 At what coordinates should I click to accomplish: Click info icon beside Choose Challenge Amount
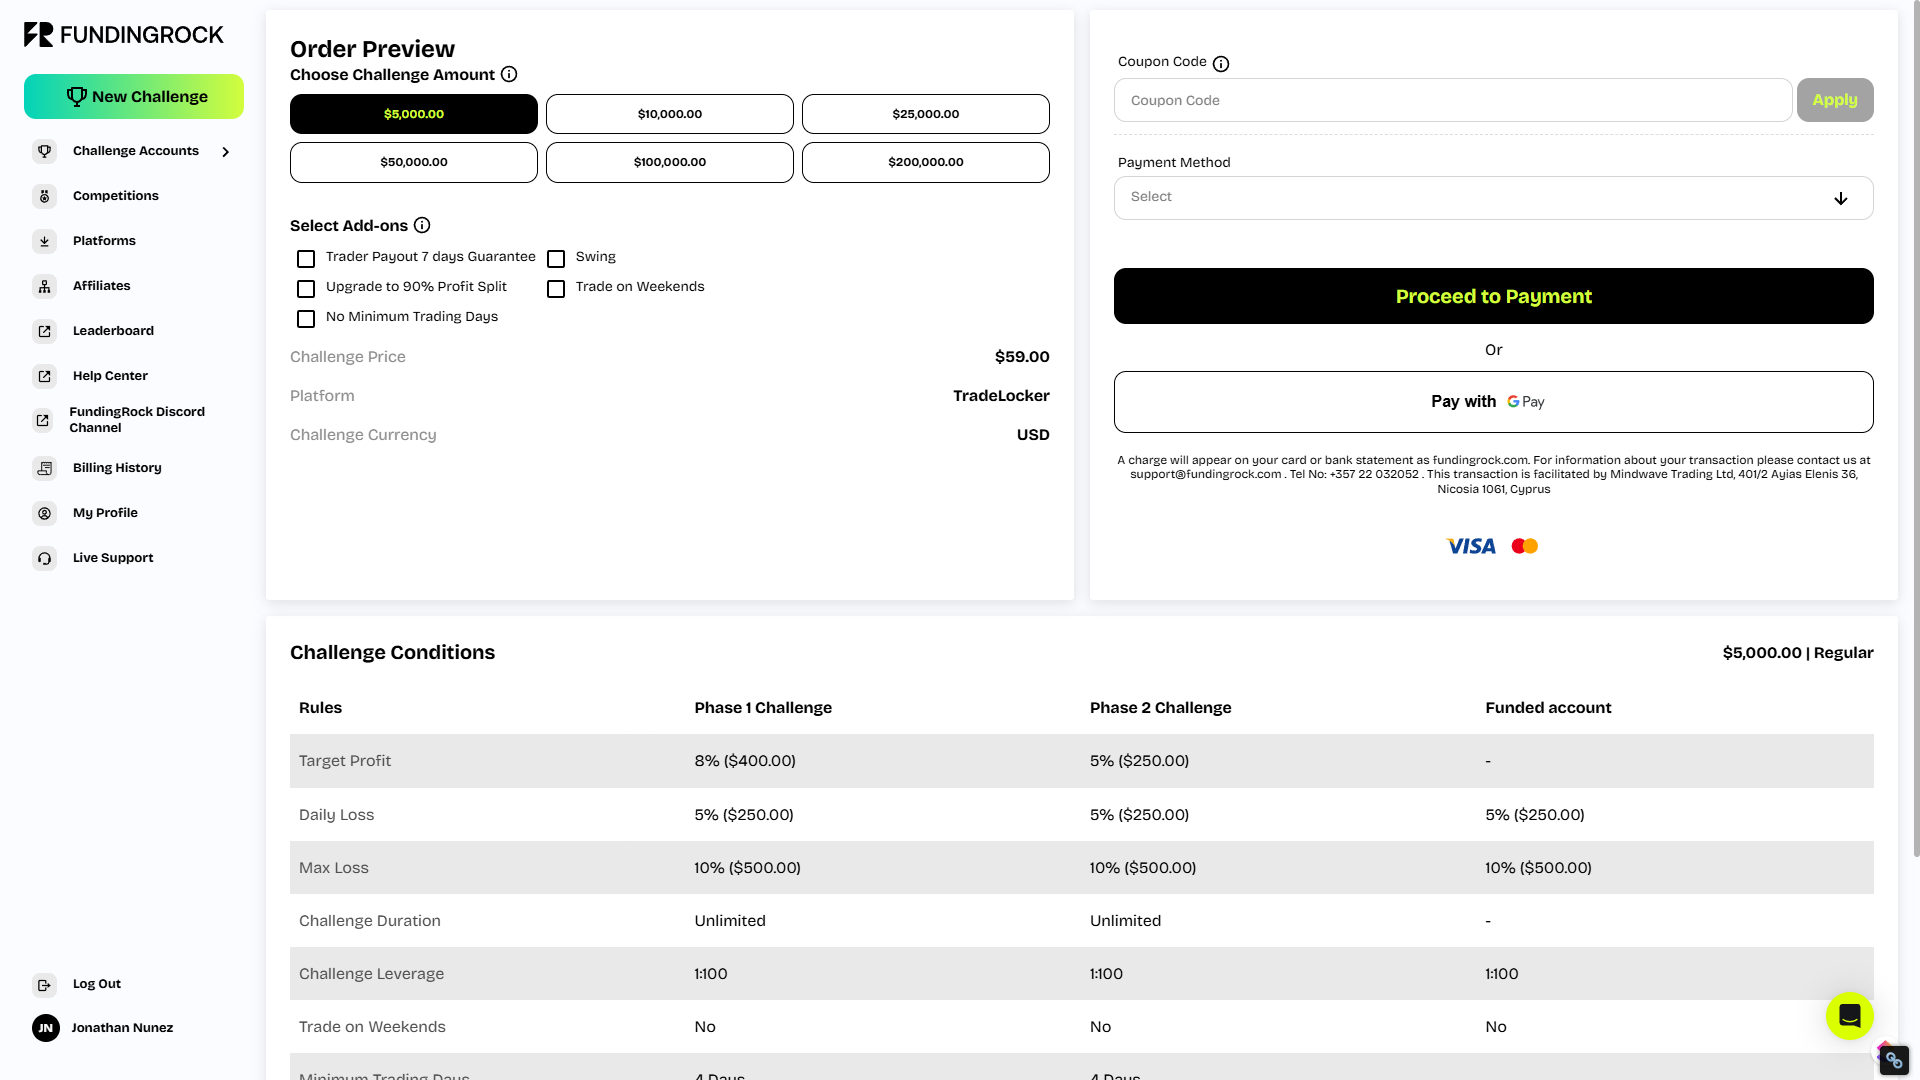point(509,74)
